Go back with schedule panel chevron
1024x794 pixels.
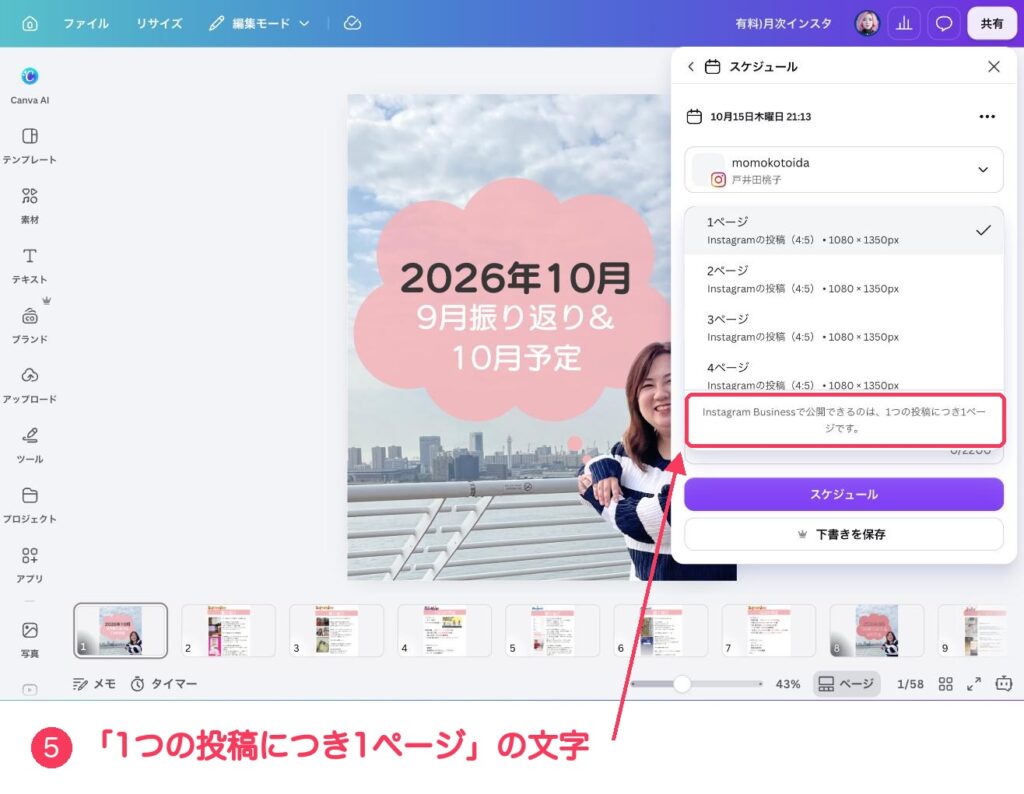691,67
